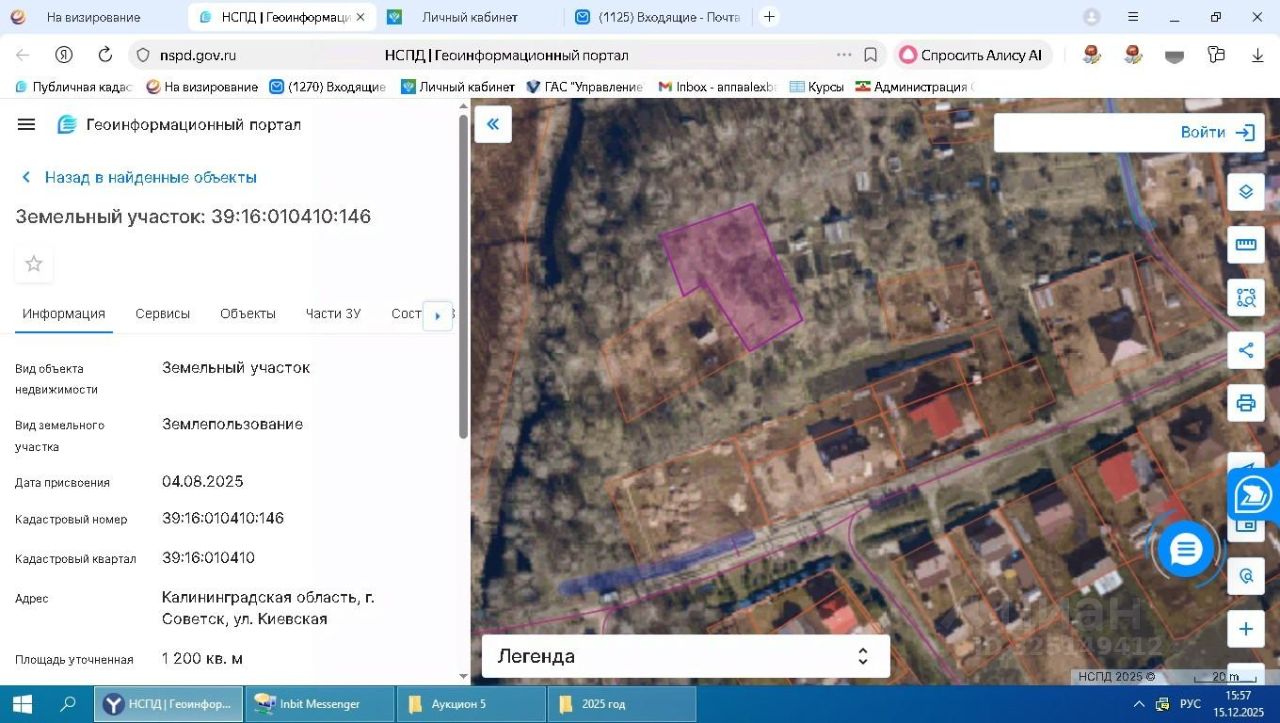1280x723 pixels.
Task: Select cadastral quarter value 39:16:010410
Action: 208,557
